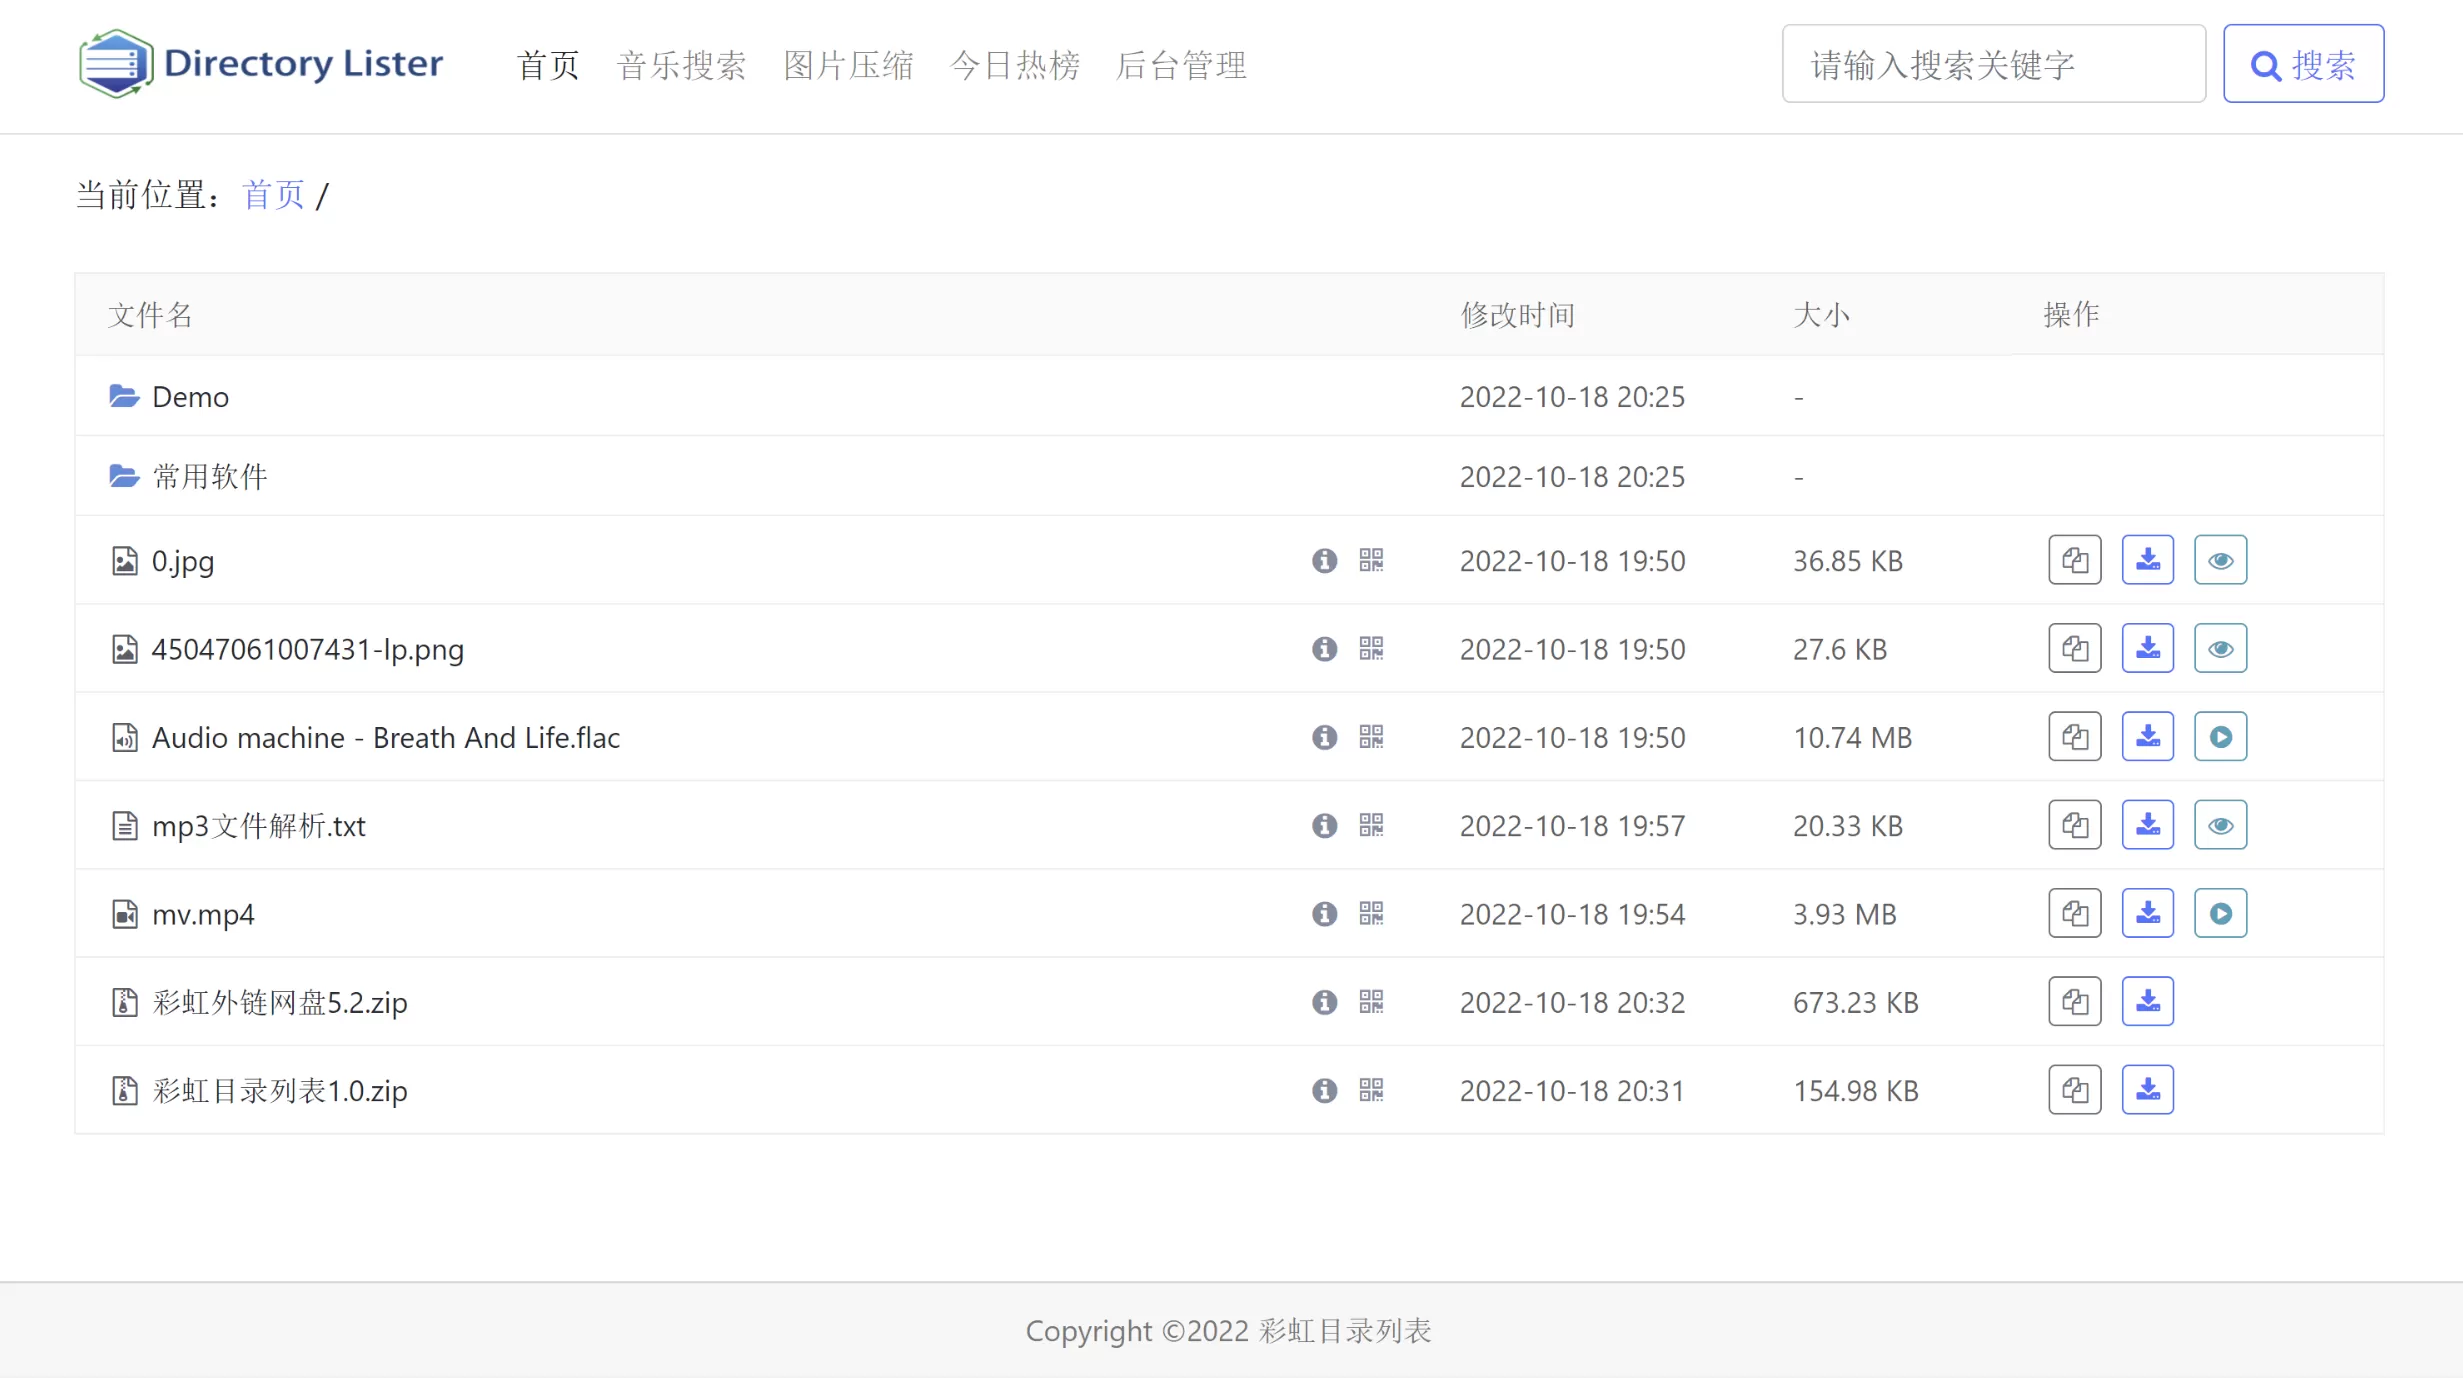
Task: Toggle preview eye icon for 0.jpg
Action: (x=2219, y=560)
